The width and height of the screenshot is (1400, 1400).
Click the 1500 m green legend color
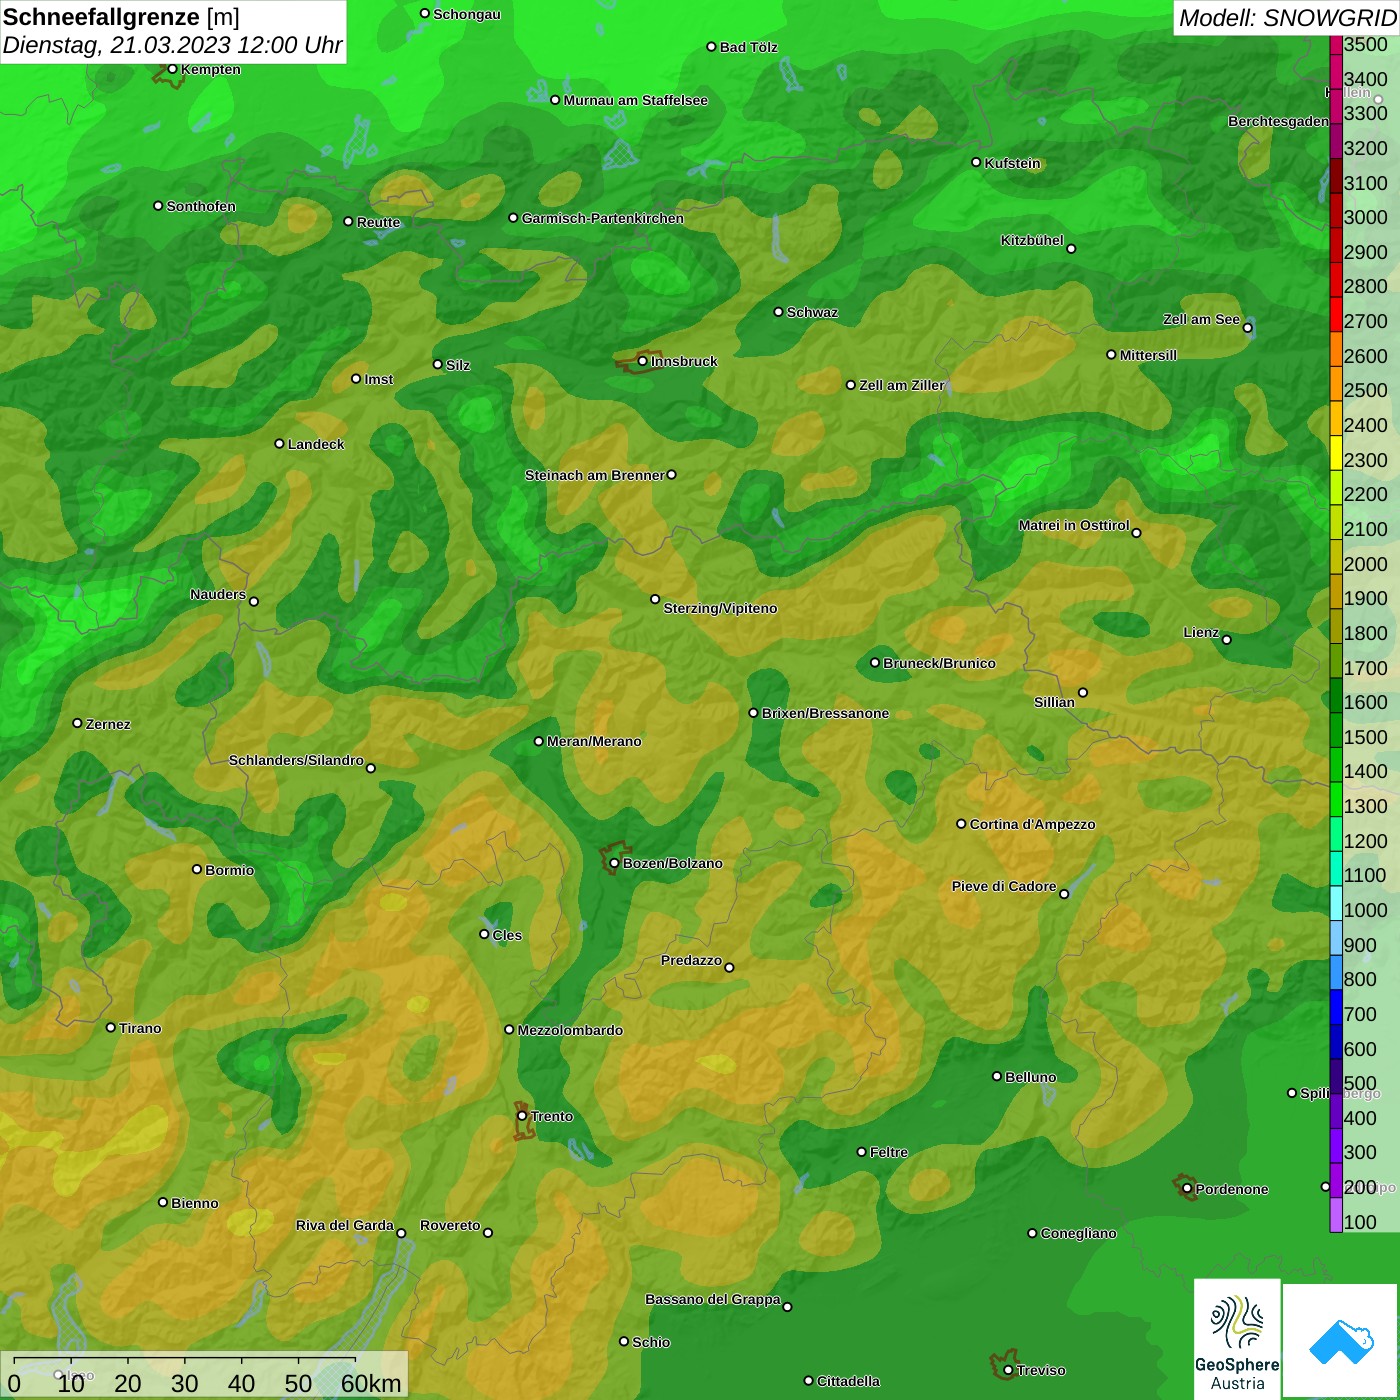click(x=1336, y=730)
